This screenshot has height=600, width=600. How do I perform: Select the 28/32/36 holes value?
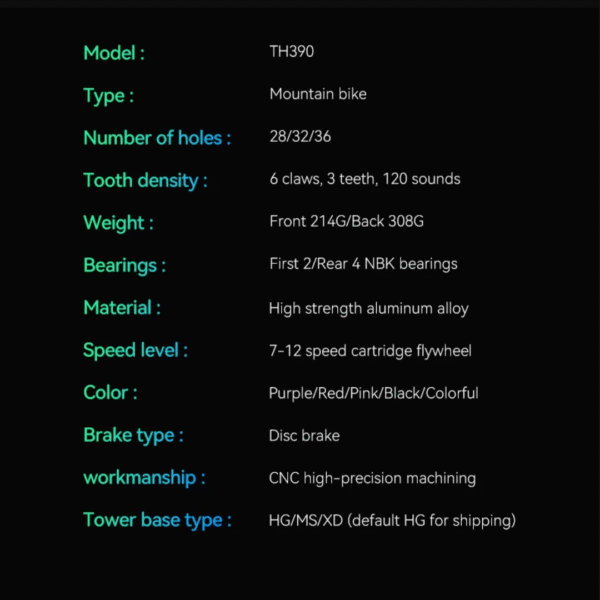300,137
